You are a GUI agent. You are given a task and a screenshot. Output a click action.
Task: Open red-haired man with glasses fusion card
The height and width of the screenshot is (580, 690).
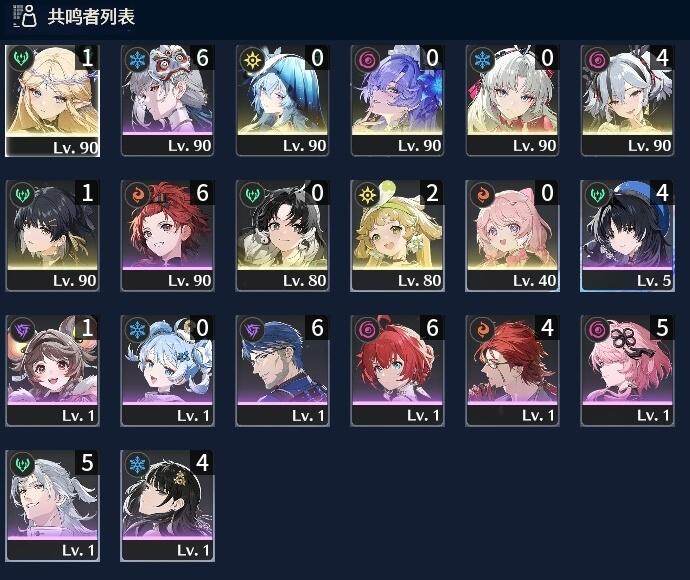coord(512,371)
